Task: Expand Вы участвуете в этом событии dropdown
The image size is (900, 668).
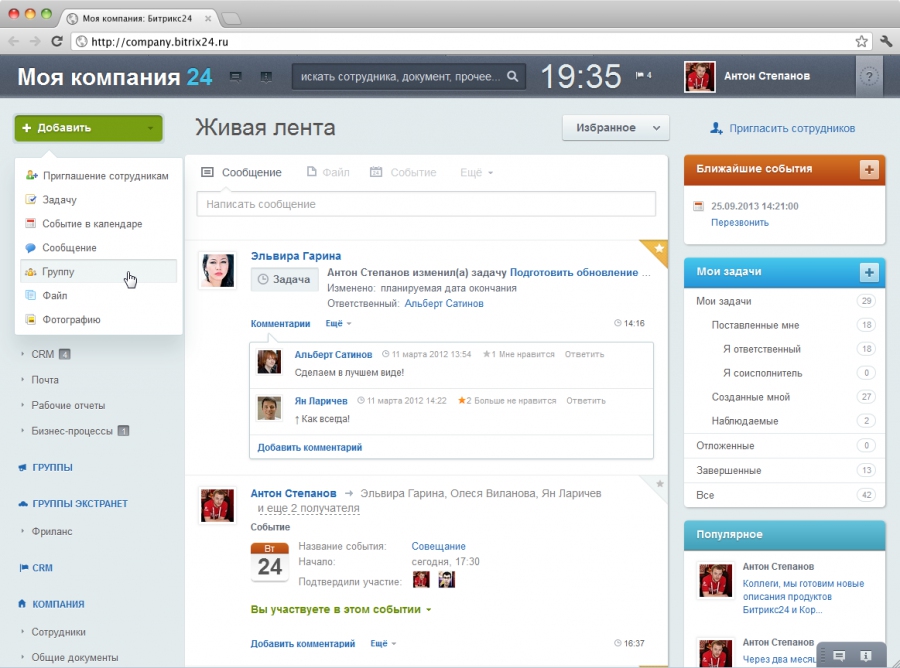Action: 340,609
